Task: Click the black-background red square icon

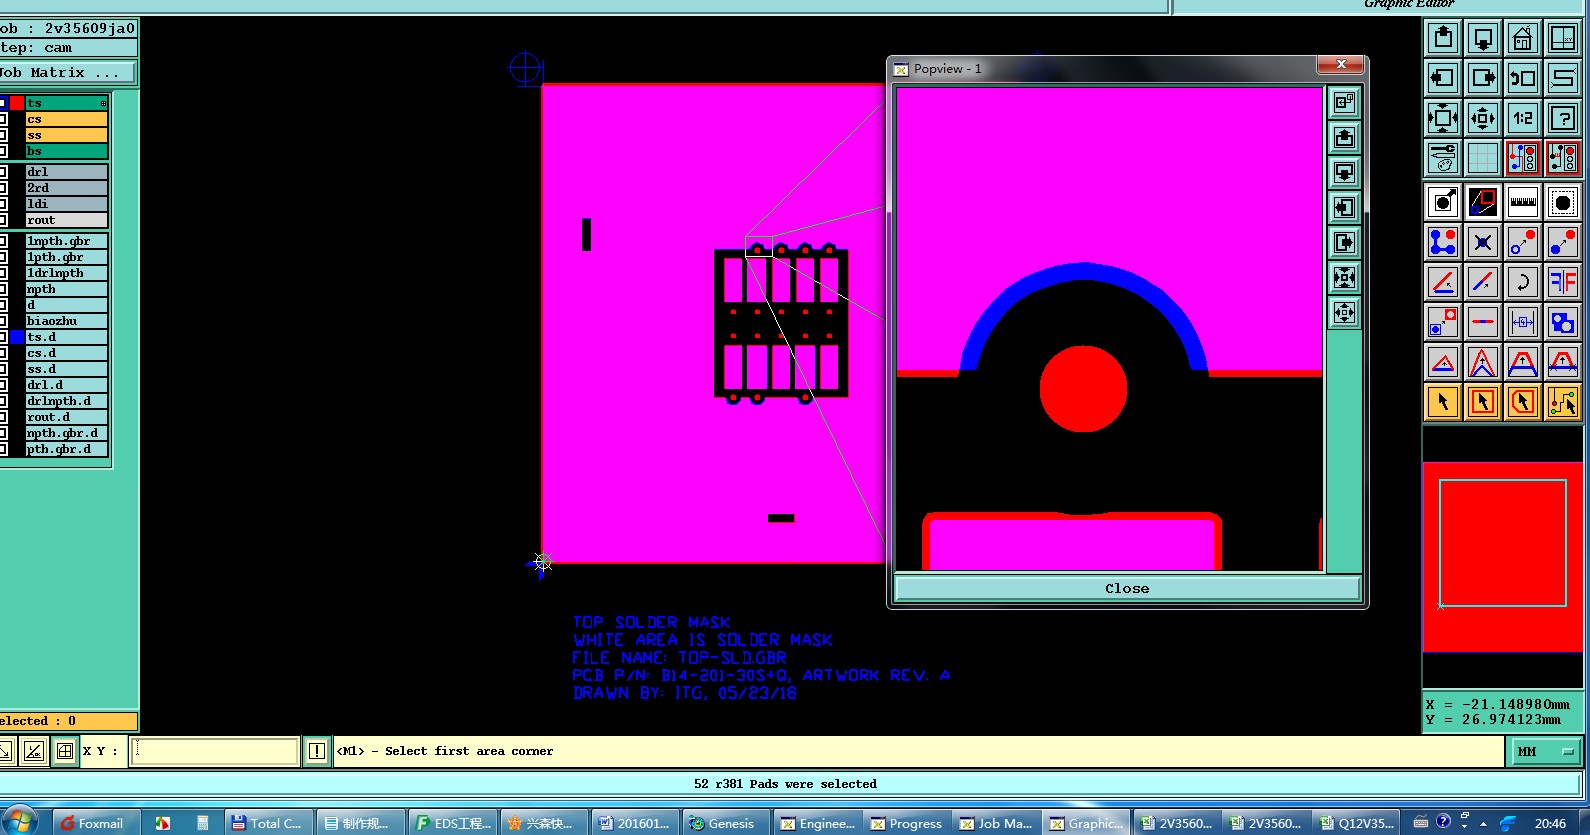Action: coord(1483,202)
